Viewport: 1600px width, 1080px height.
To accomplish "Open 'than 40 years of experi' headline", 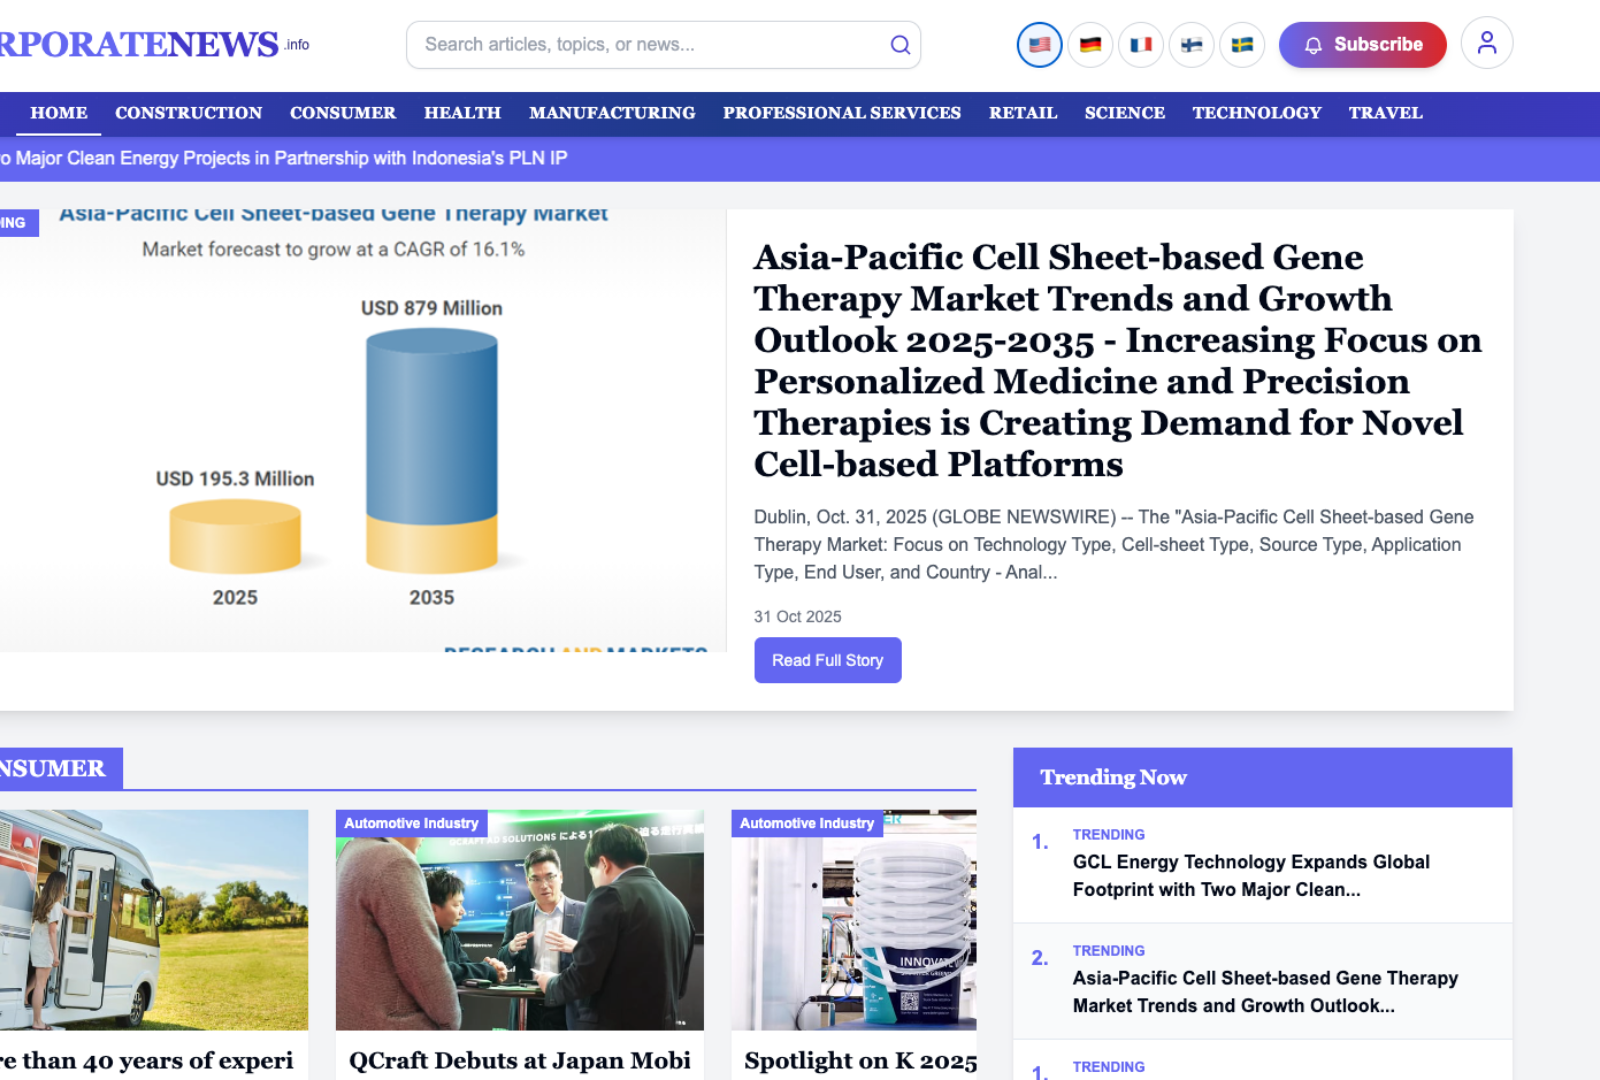I will coord(147,1061).
